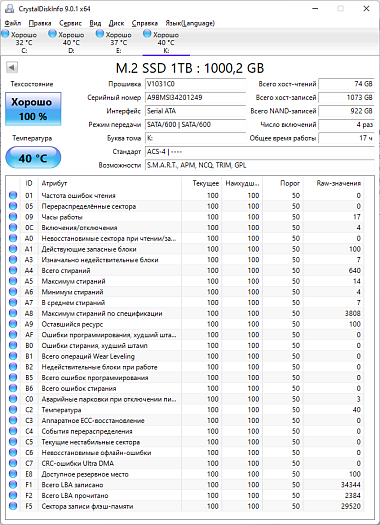The width and height of the screenshot is (380, 525).
Task: Click the status icon for Всего стираний row
Action: point(13,271)
